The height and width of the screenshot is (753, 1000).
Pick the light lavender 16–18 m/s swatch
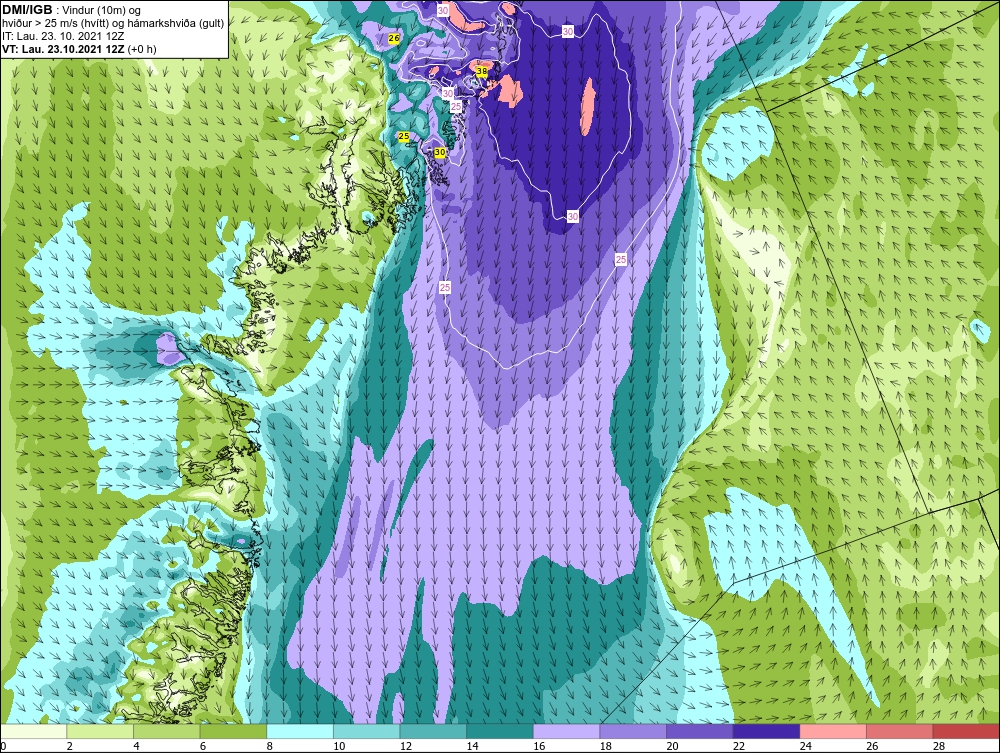566,731
